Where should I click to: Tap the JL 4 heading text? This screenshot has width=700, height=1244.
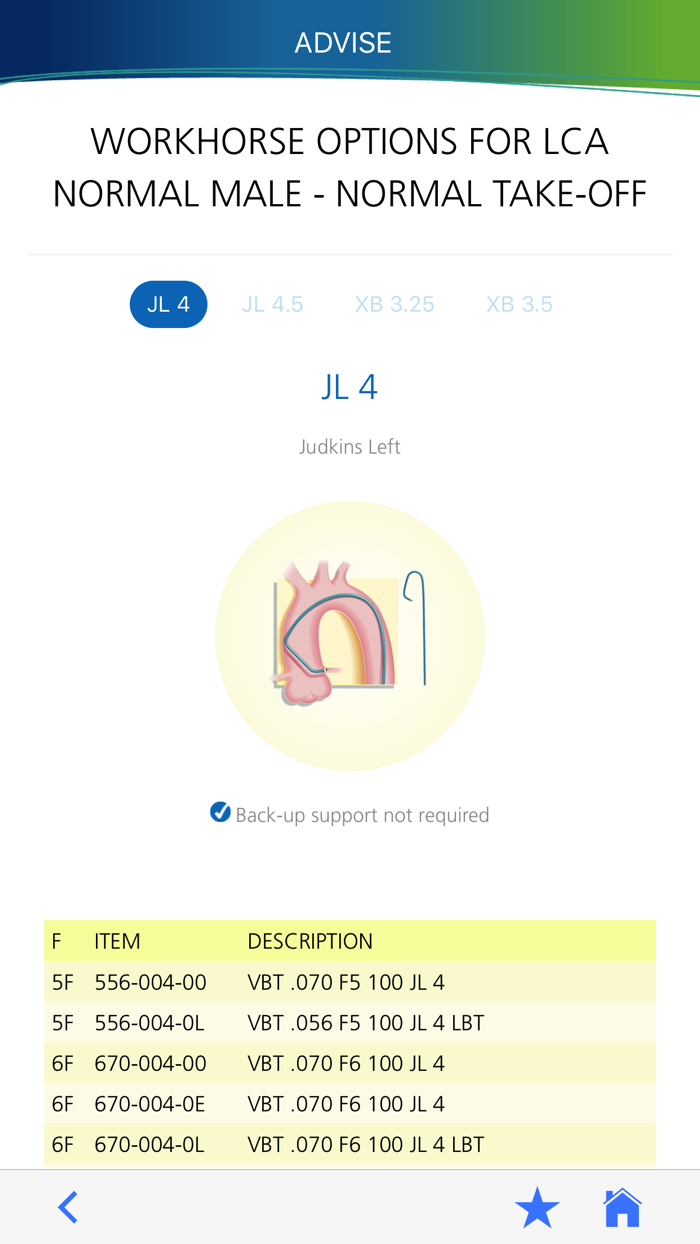(x=349, y=387)
